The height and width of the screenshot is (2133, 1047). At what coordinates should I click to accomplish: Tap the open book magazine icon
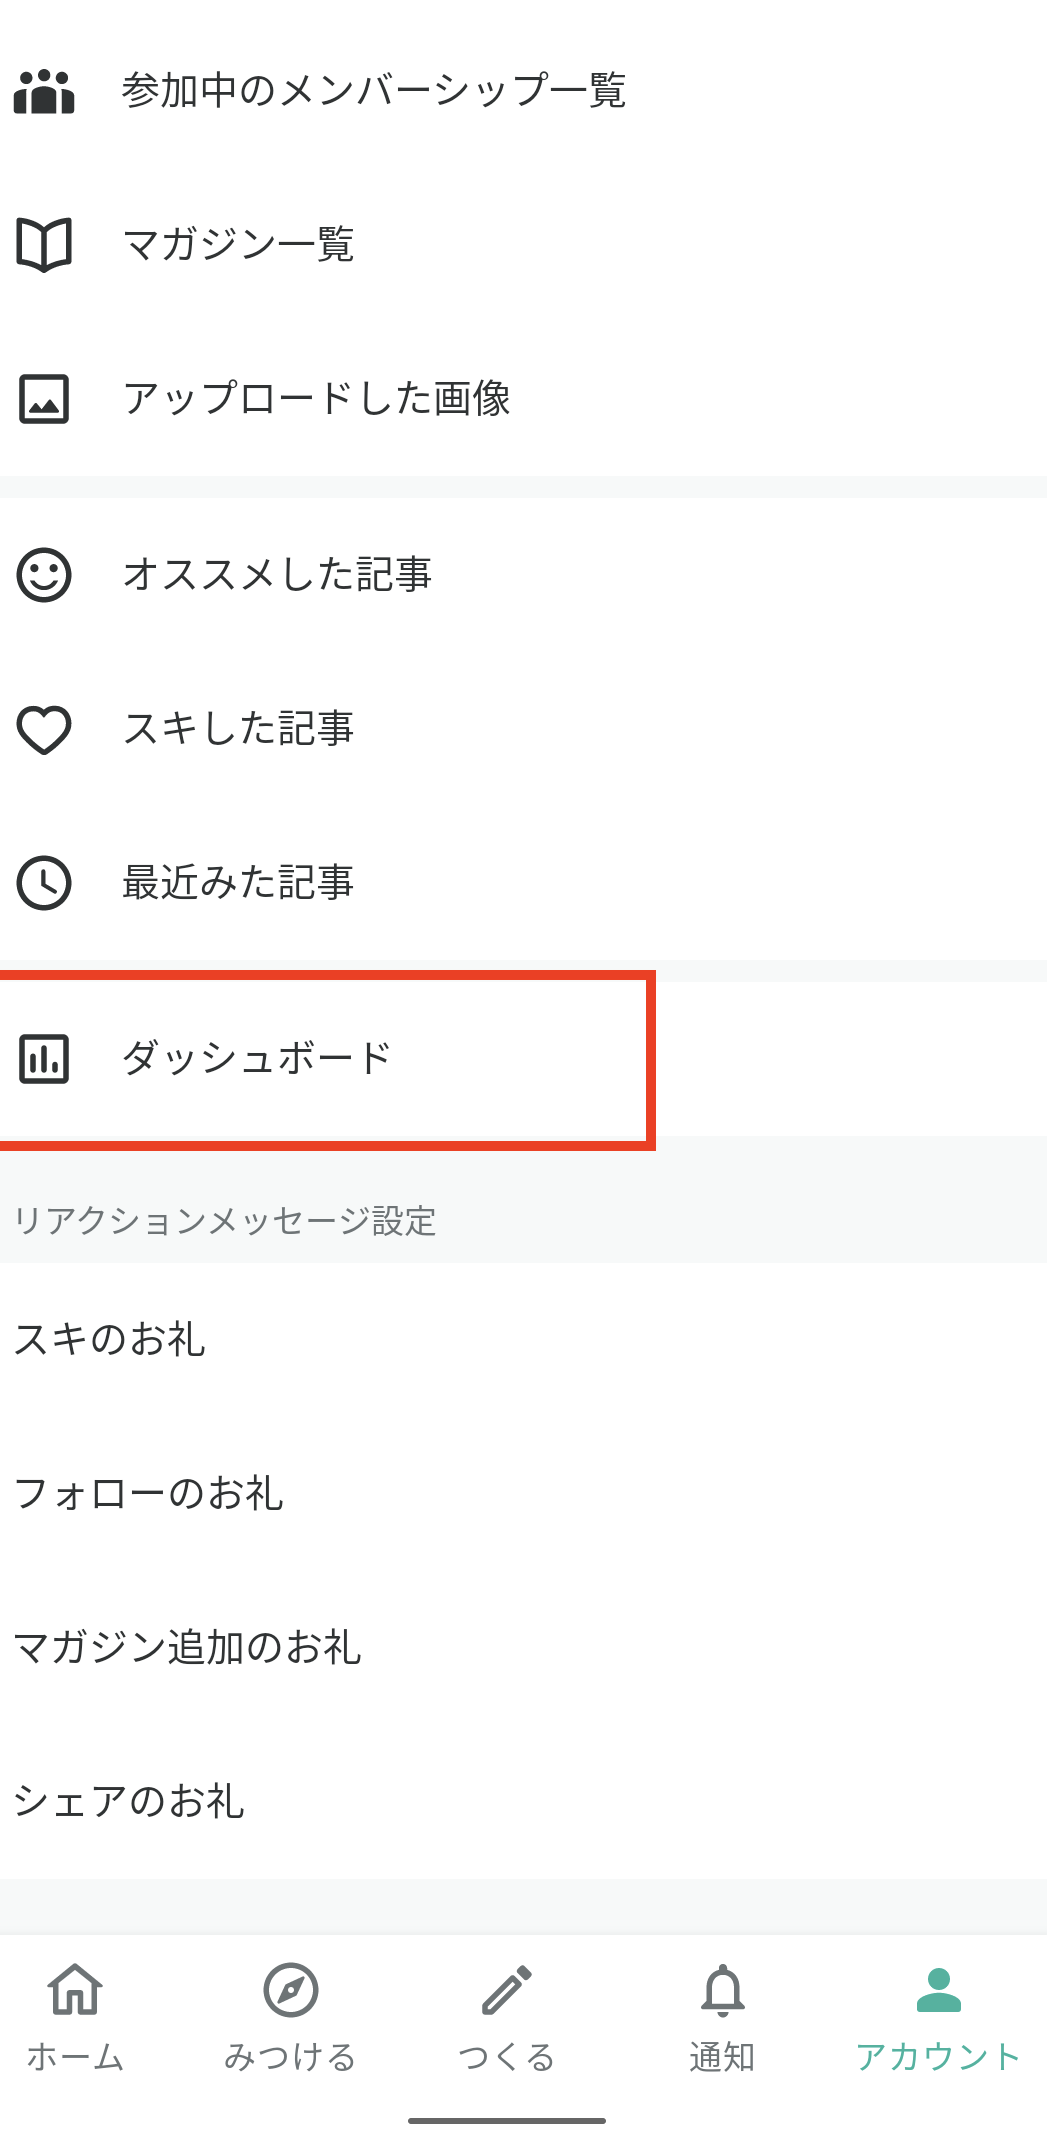44,245
